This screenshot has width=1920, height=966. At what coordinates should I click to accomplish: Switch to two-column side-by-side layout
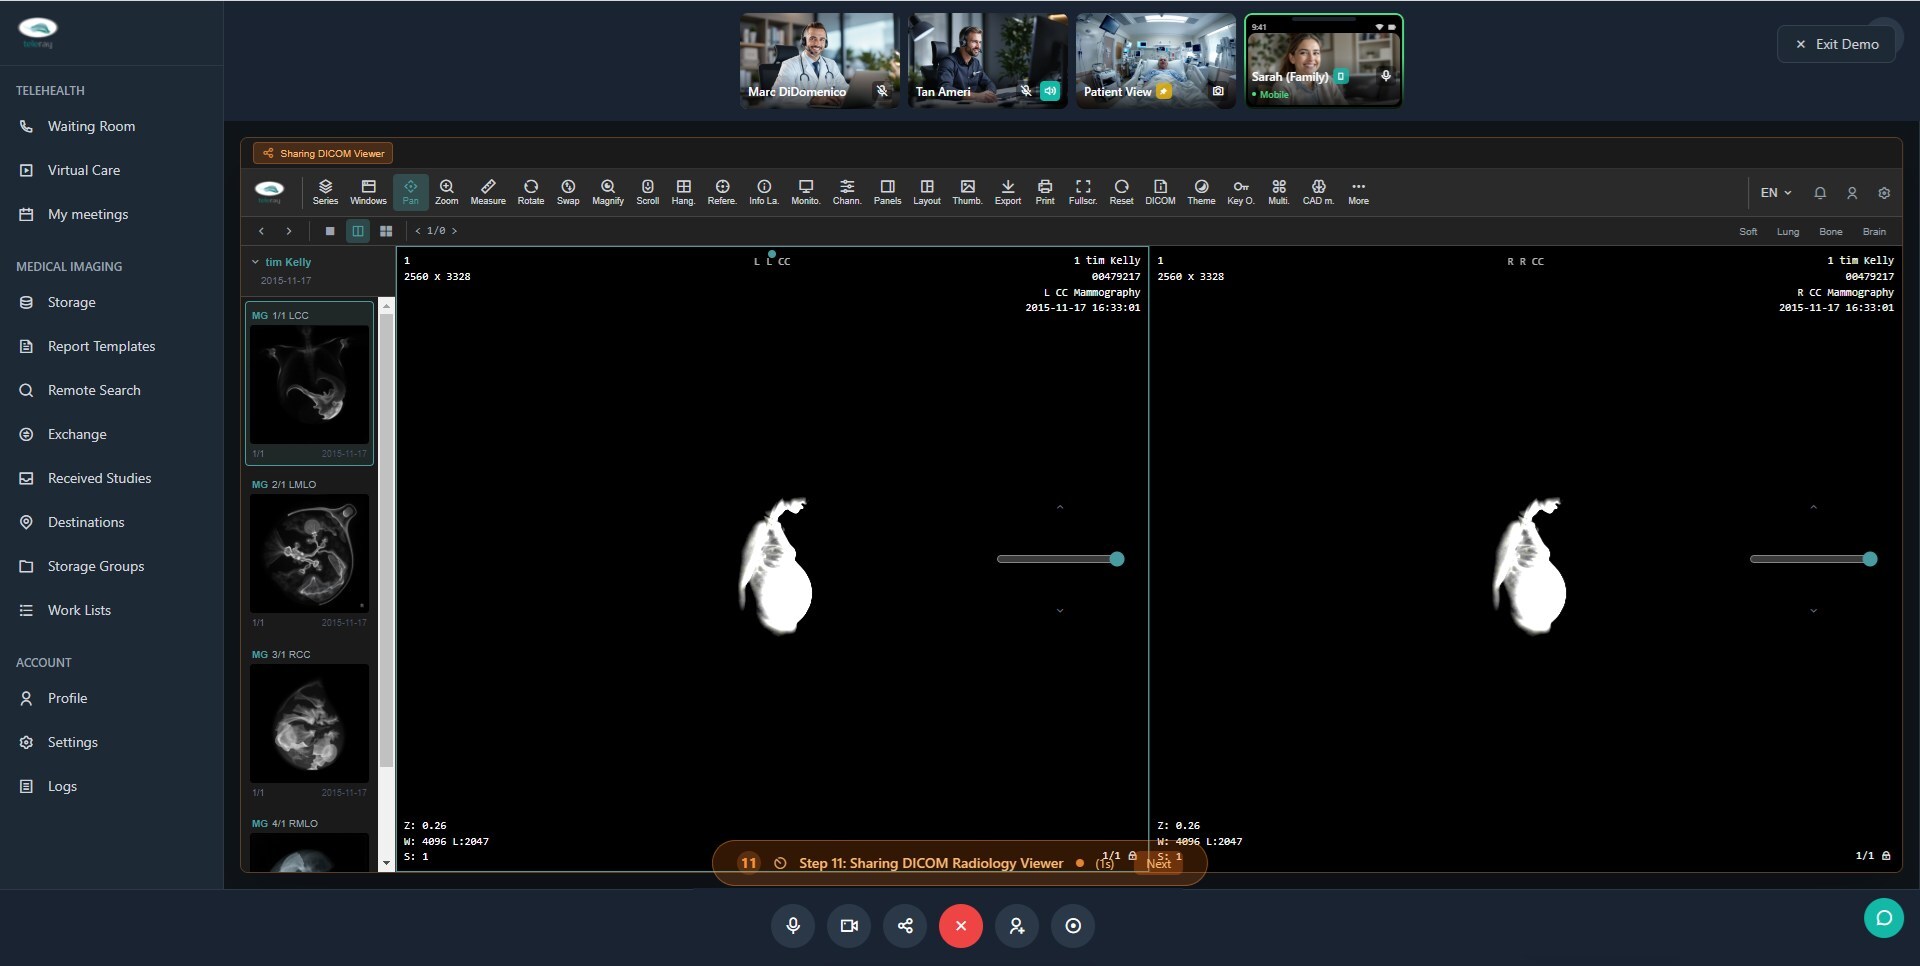[x=358, y=231]
